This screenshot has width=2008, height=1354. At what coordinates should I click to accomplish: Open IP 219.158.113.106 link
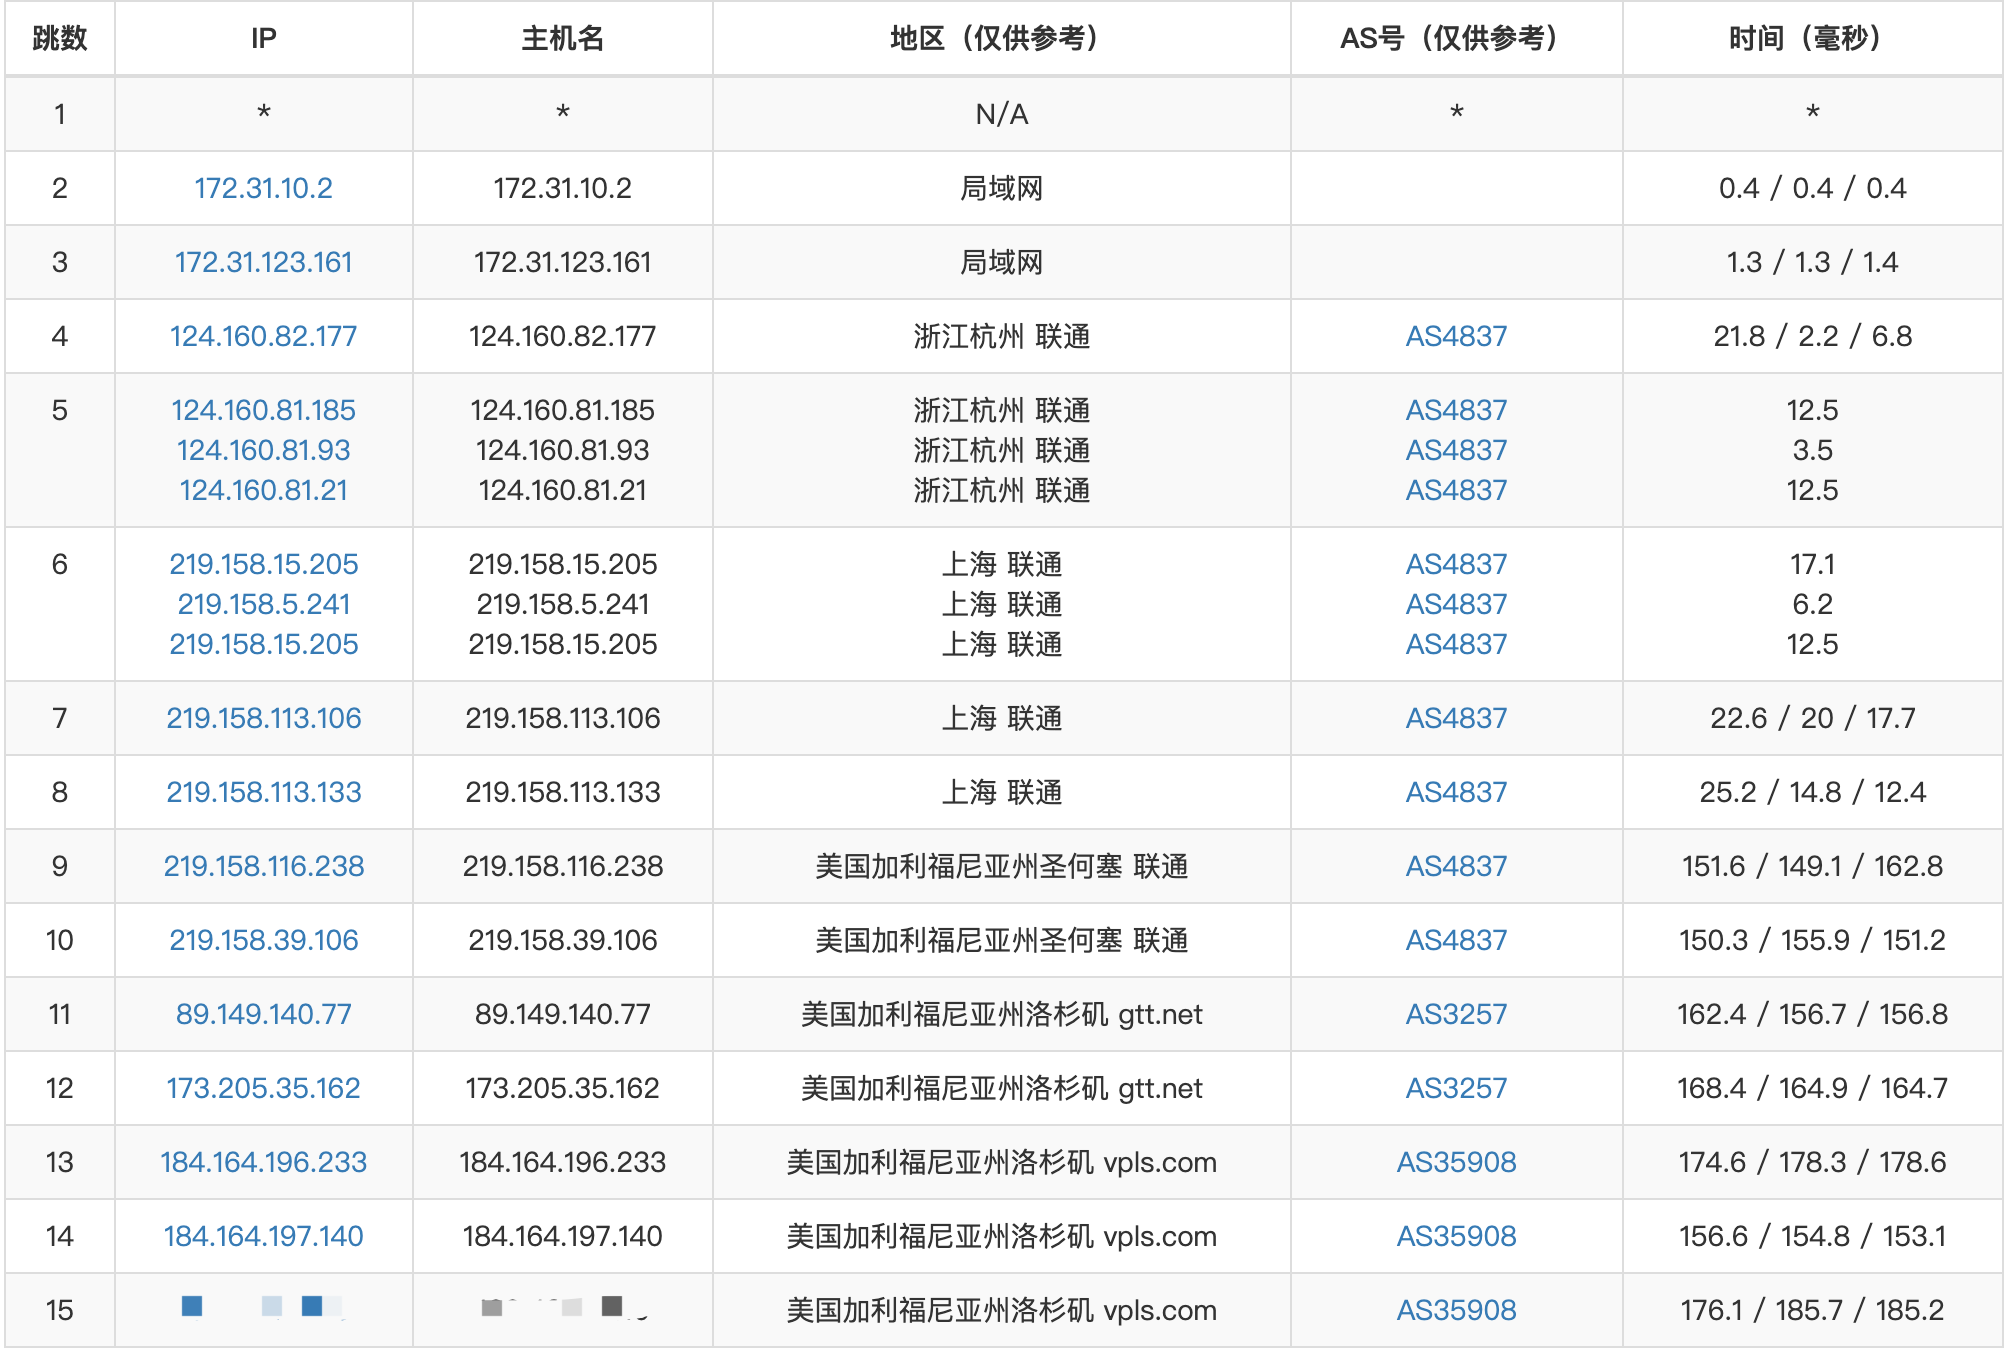click(x=263, y=718)
